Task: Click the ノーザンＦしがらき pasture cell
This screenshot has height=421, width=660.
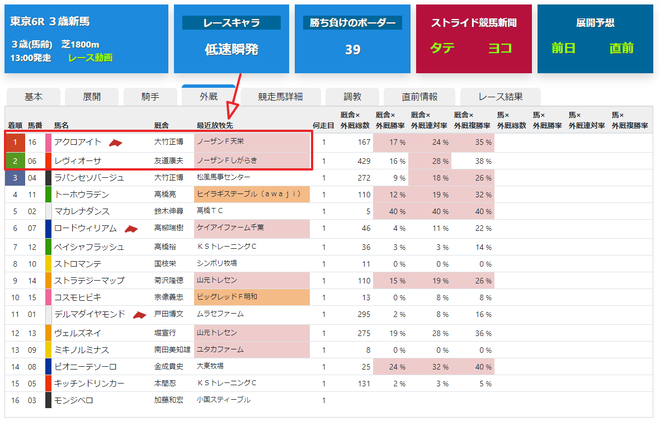Action: [252, 161]
